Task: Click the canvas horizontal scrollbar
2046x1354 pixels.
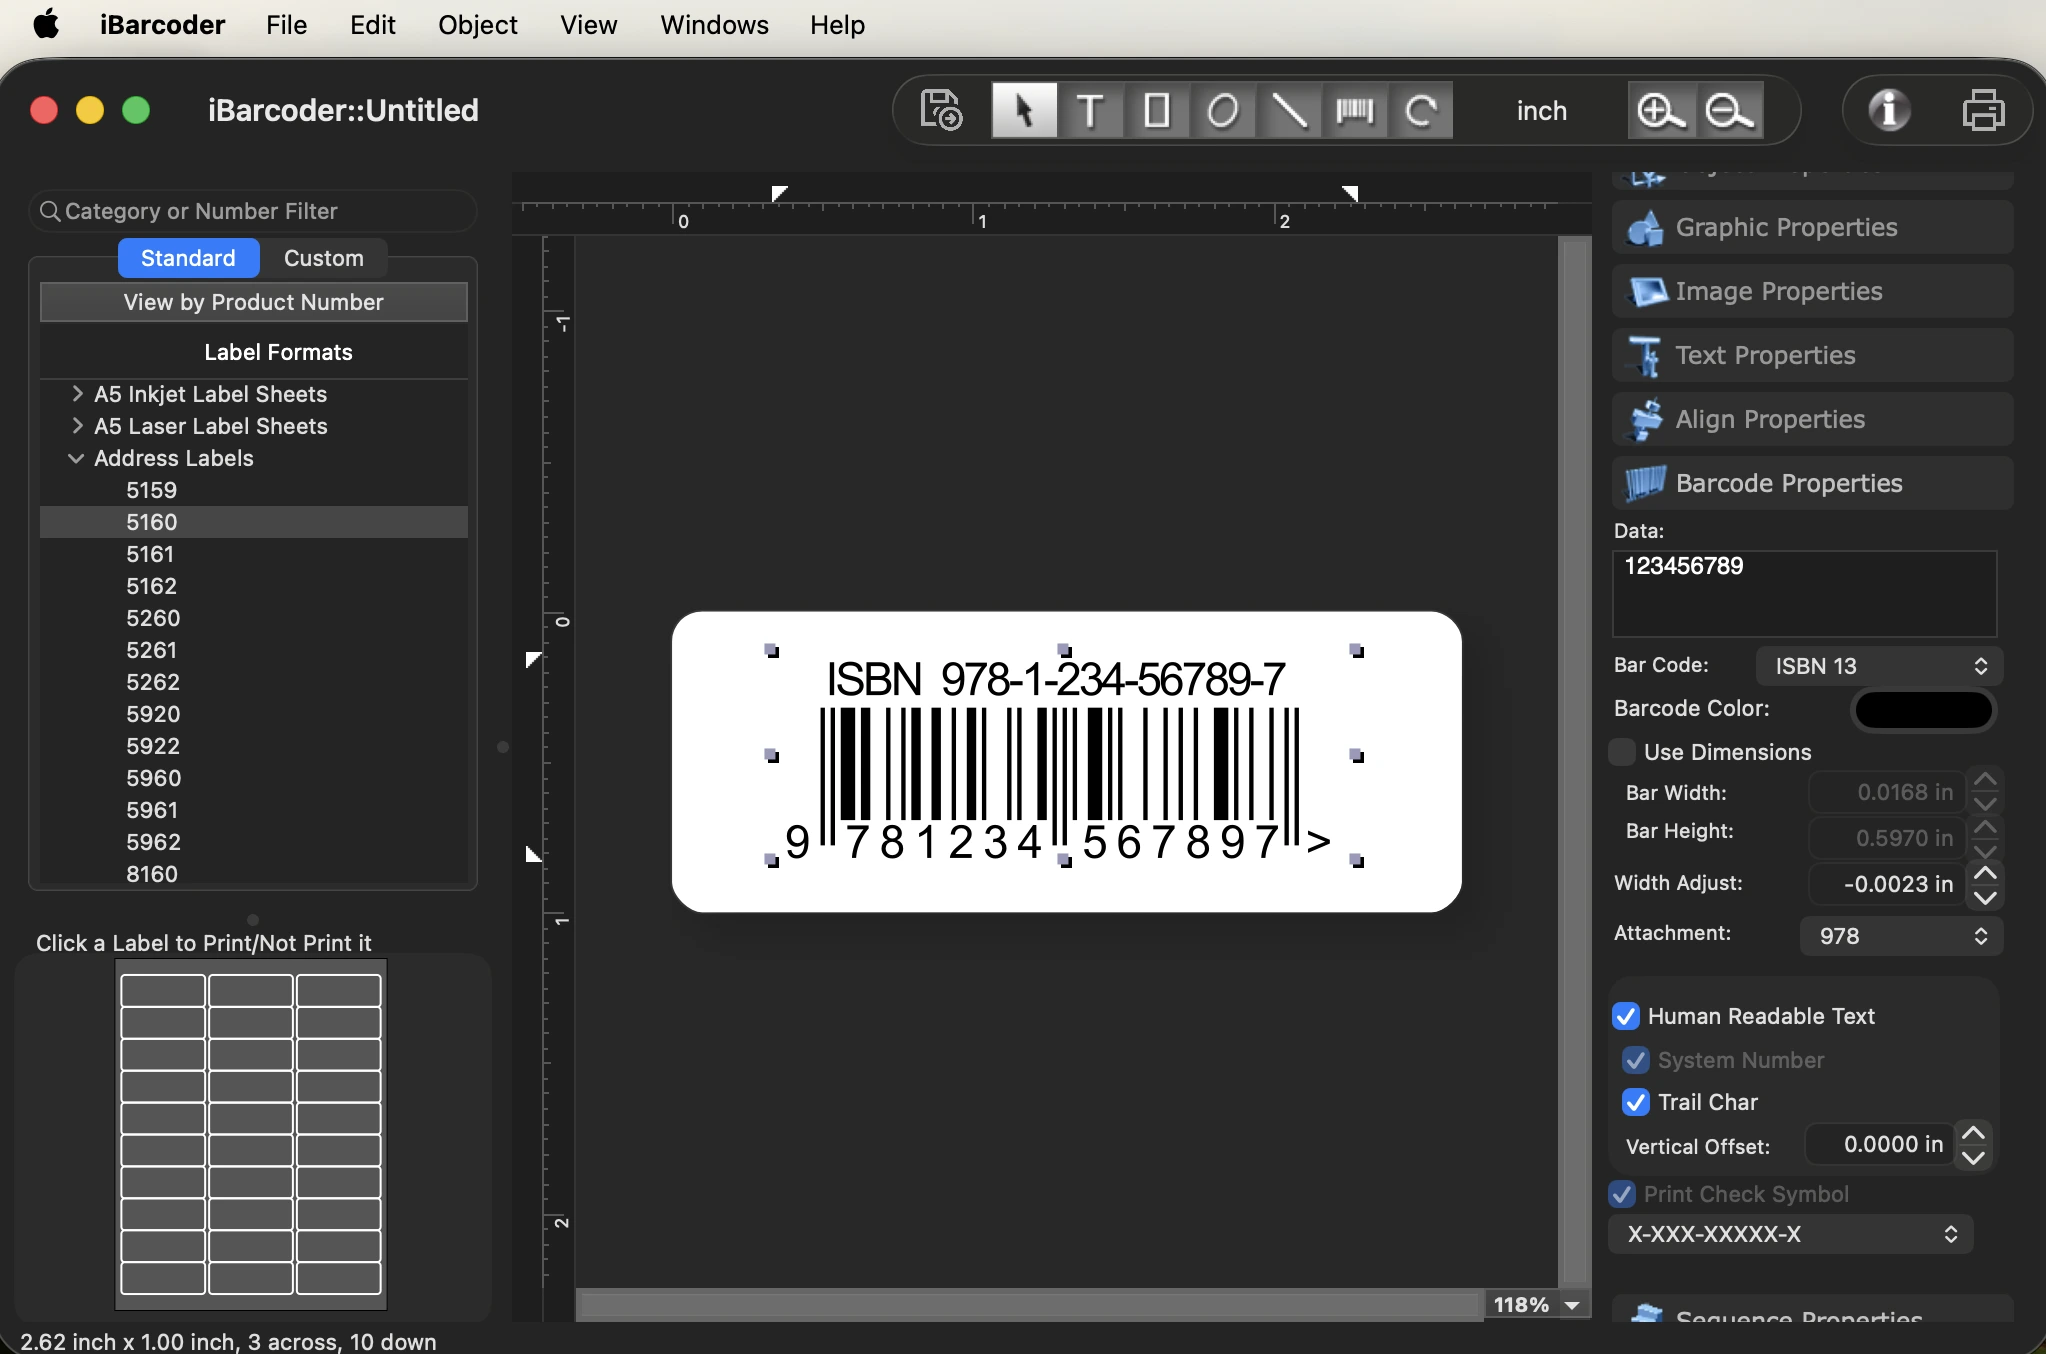Action: (x=1028, y=1304)
